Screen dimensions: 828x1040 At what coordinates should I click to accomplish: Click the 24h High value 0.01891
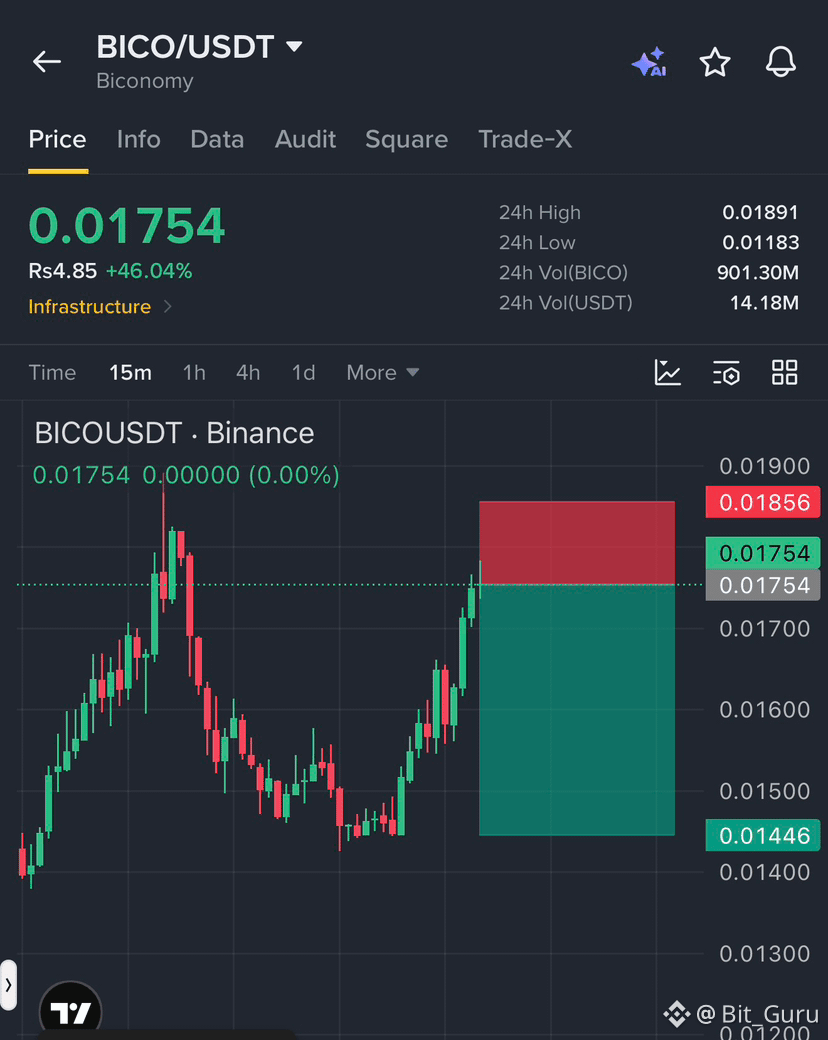click(x=760, y=212)
